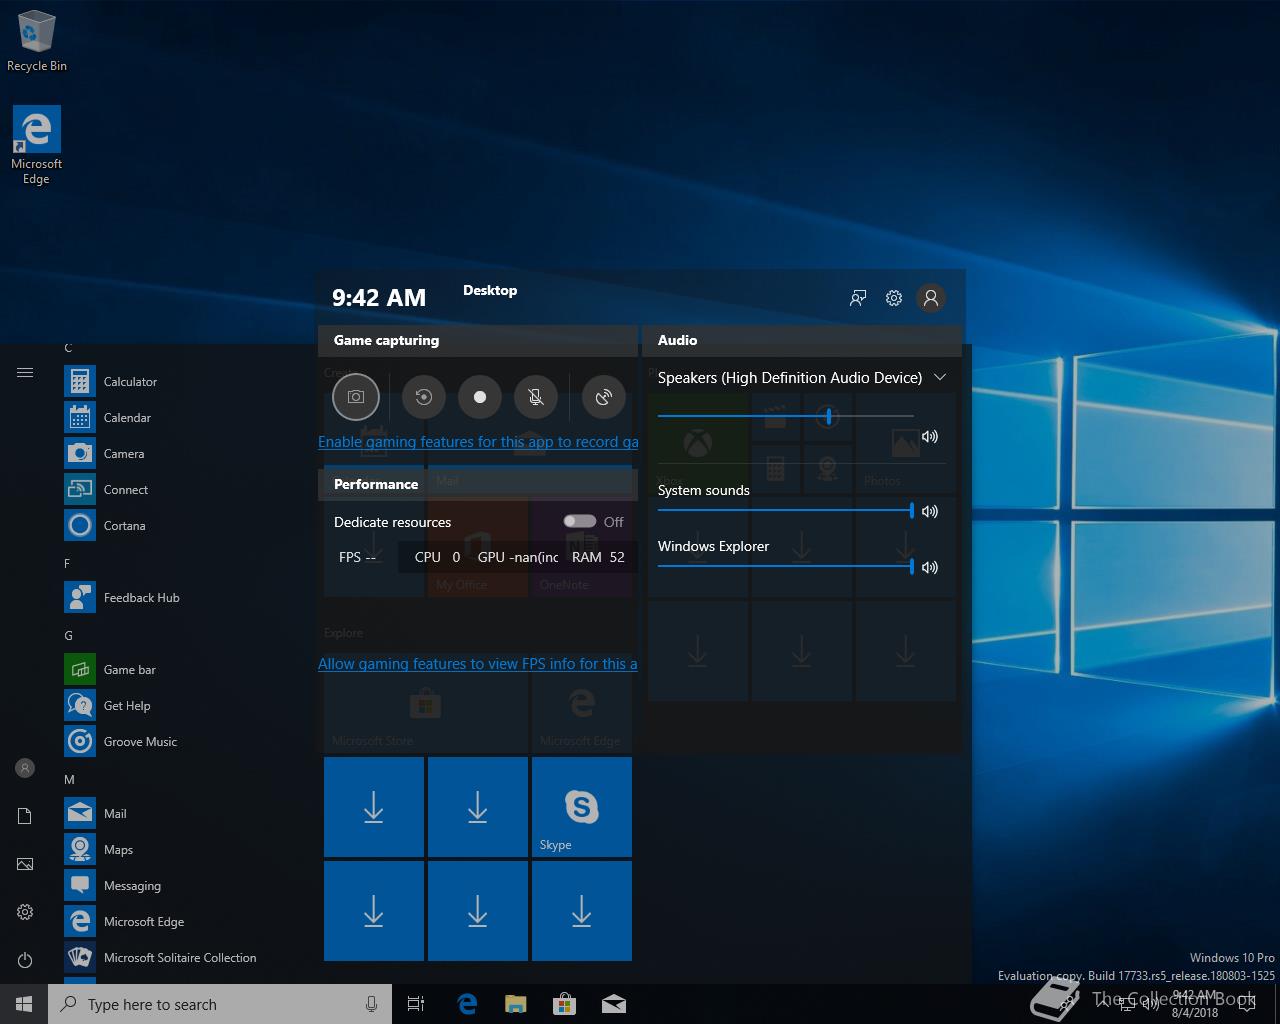Click Enable gaming features to record link
This screenshot has height=1024, width=1280.
(x=478, y=442)
